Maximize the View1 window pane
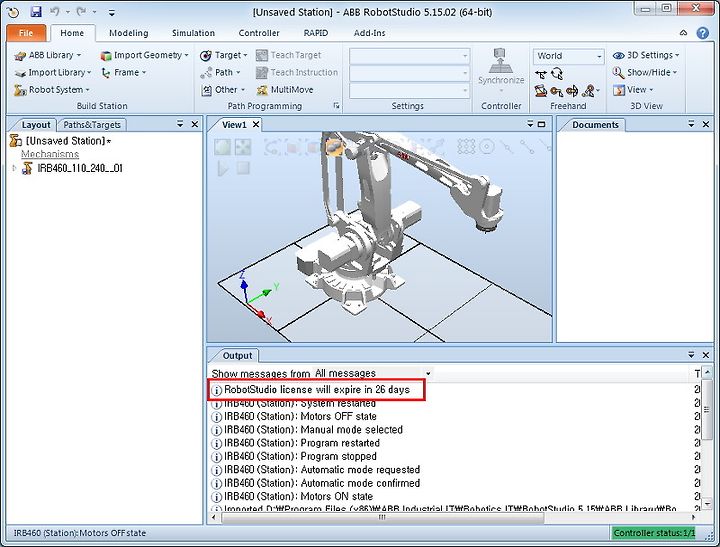Screen dimensions: 720x547 (542, 124)
